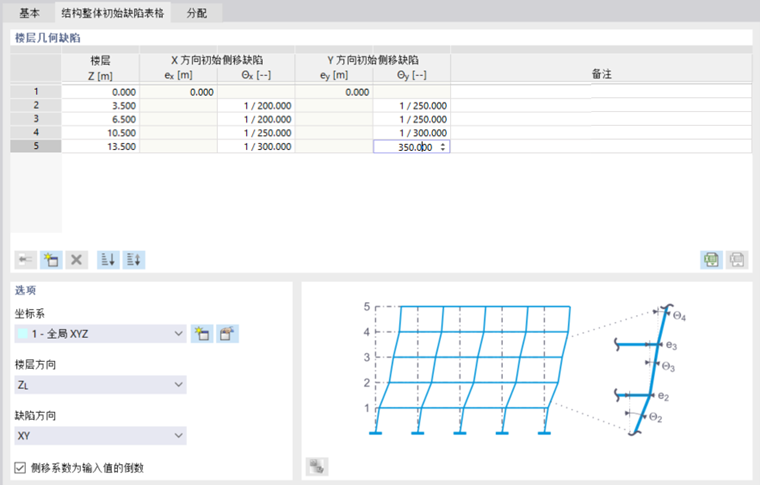Open the 缺陷方向 dropdown showing XY
The image size is (760, 485).
(x=100, y=436)
